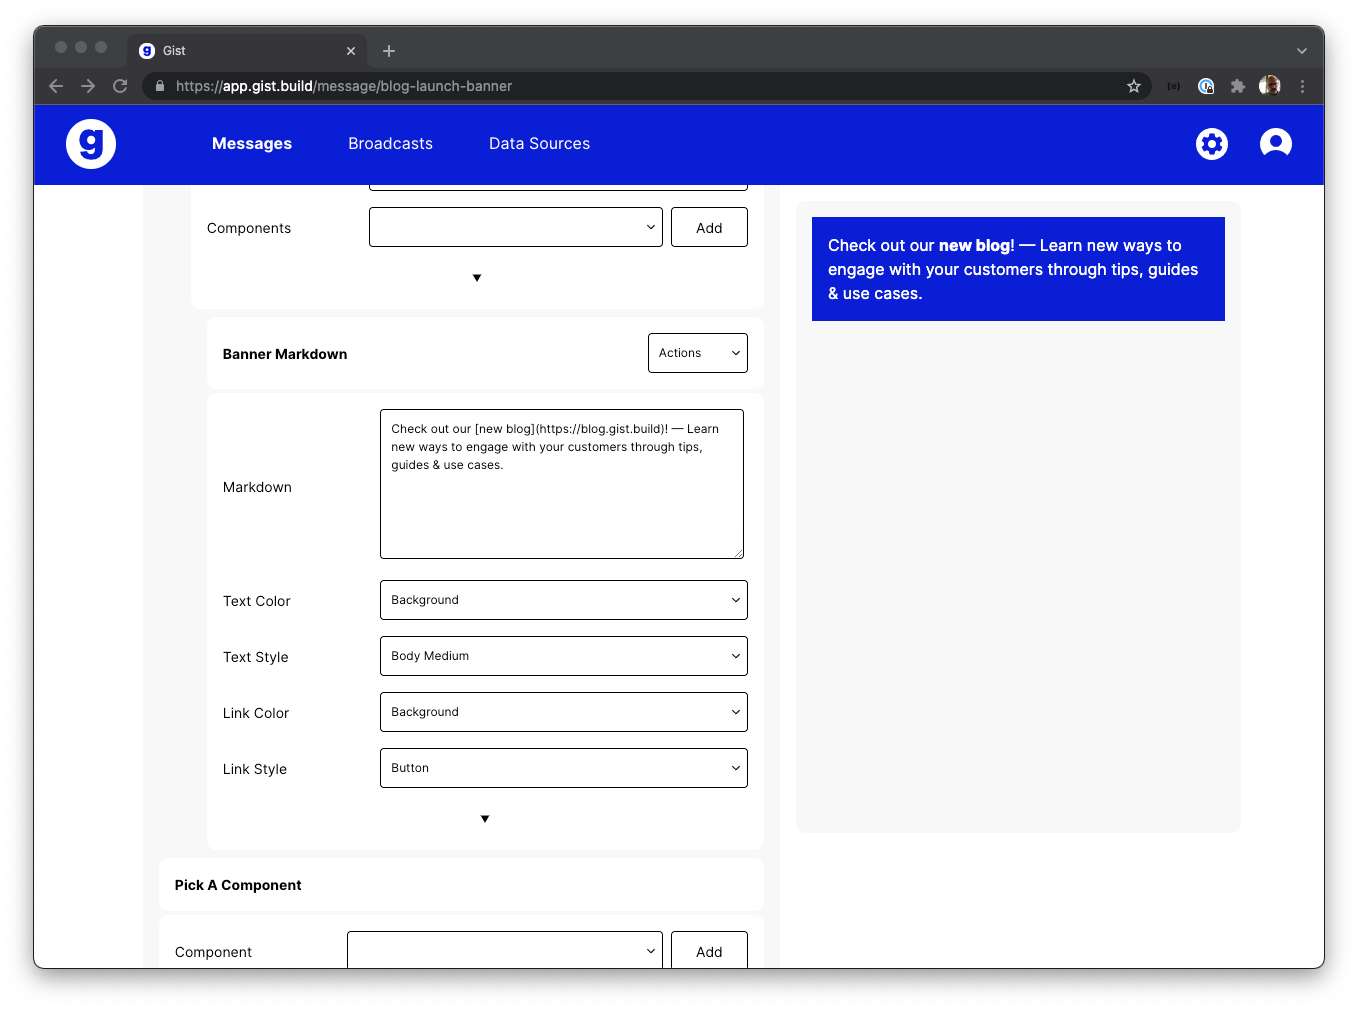Click the Gist logo icon

point(91,144)
